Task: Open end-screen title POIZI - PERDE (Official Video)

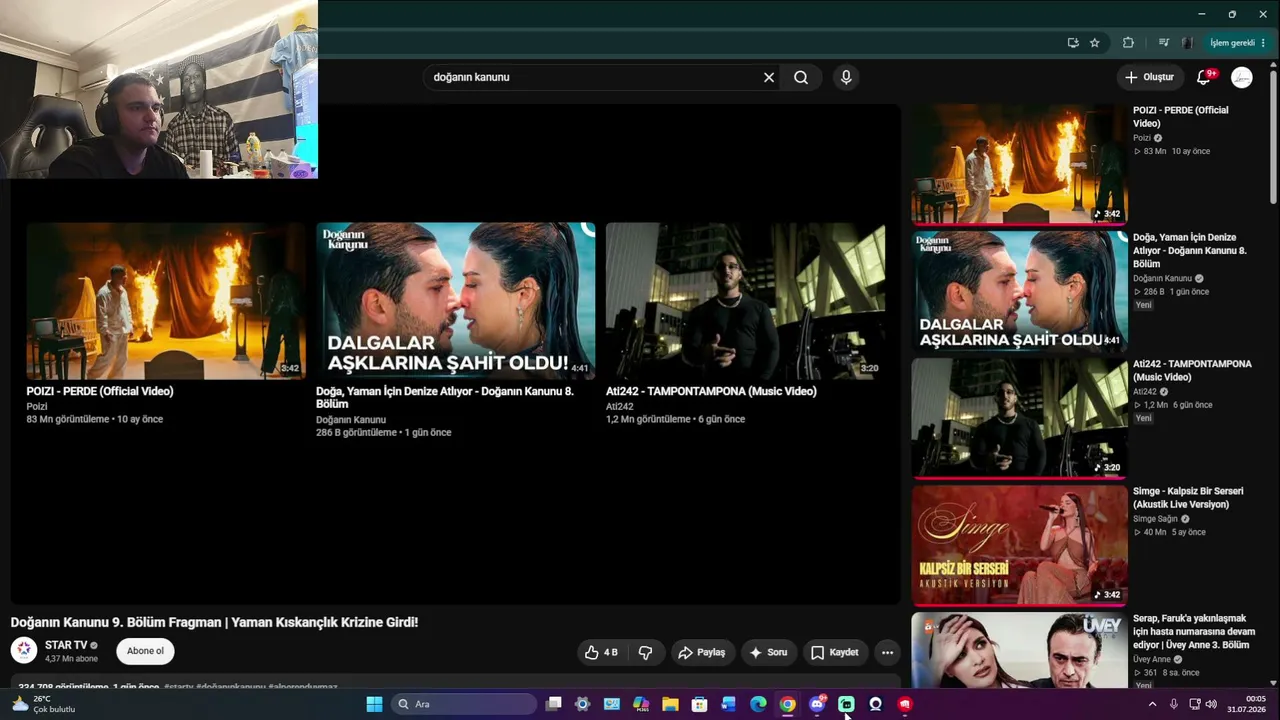Action: click(x=100, y=391)
